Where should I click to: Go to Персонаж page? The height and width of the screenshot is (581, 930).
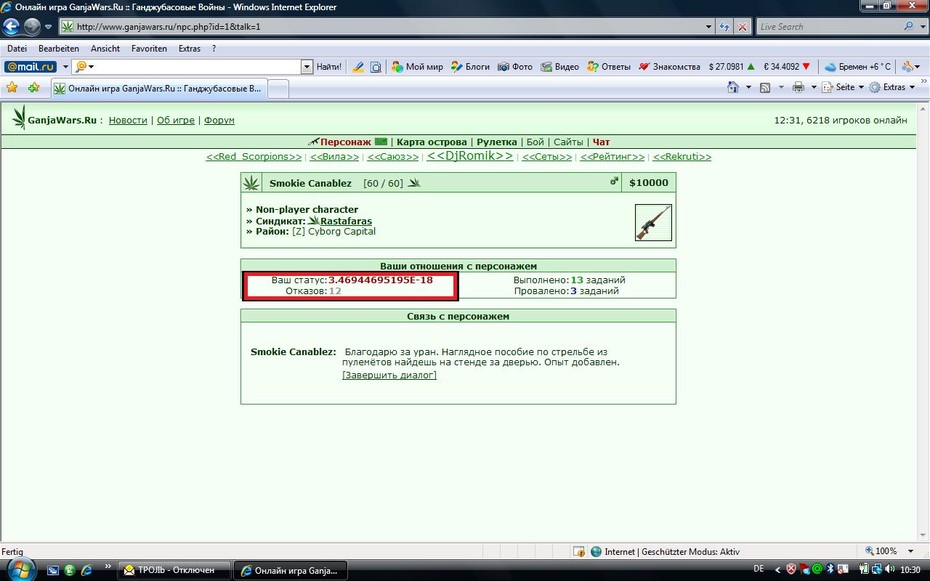[345, 142]
